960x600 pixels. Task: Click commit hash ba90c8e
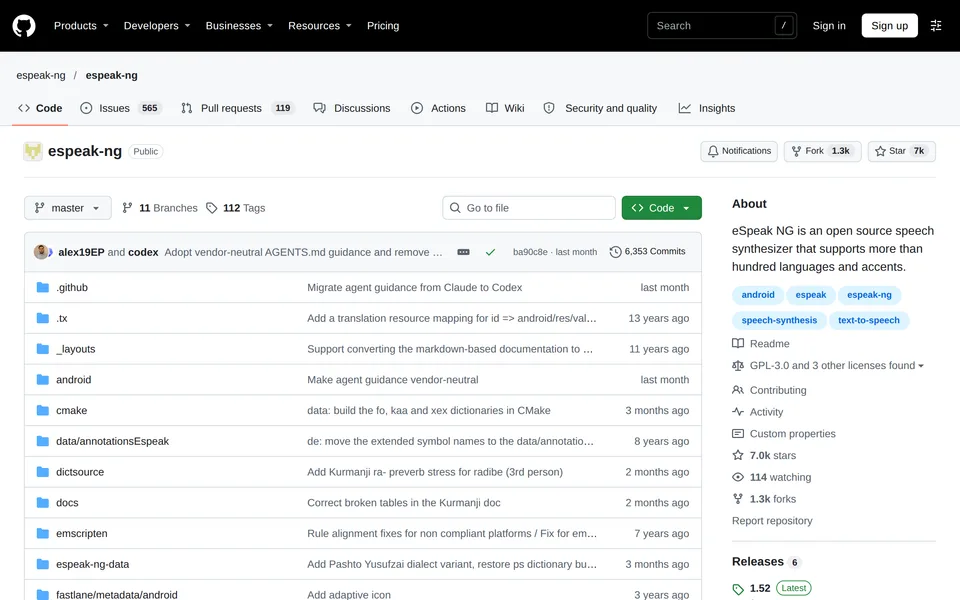[x=530, y=252]
